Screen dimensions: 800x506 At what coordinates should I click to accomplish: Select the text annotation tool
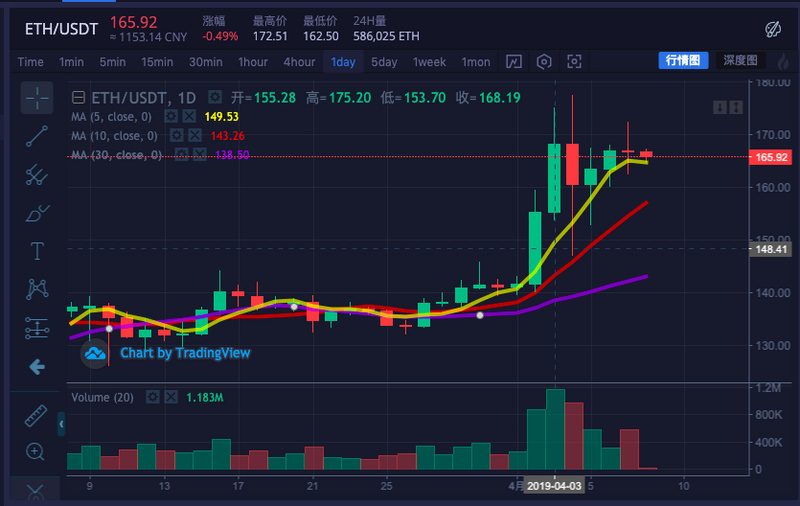(37, 251)
